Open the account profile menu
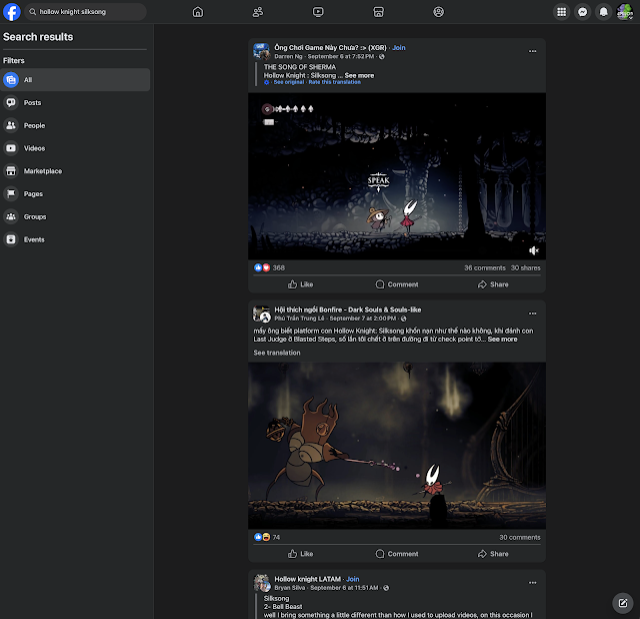This screenshot has width=640, height=619. pyautogui.click(x=624, y=12)
